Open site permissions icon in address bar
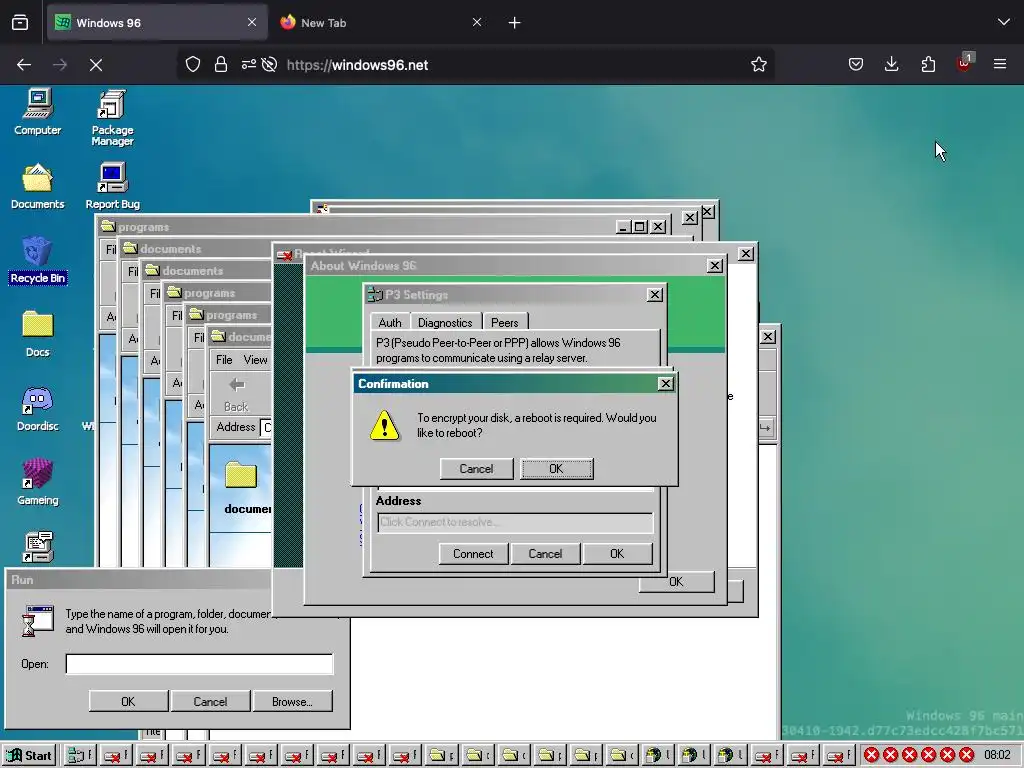The image size is (1024, 768). [x=249, y=65]
